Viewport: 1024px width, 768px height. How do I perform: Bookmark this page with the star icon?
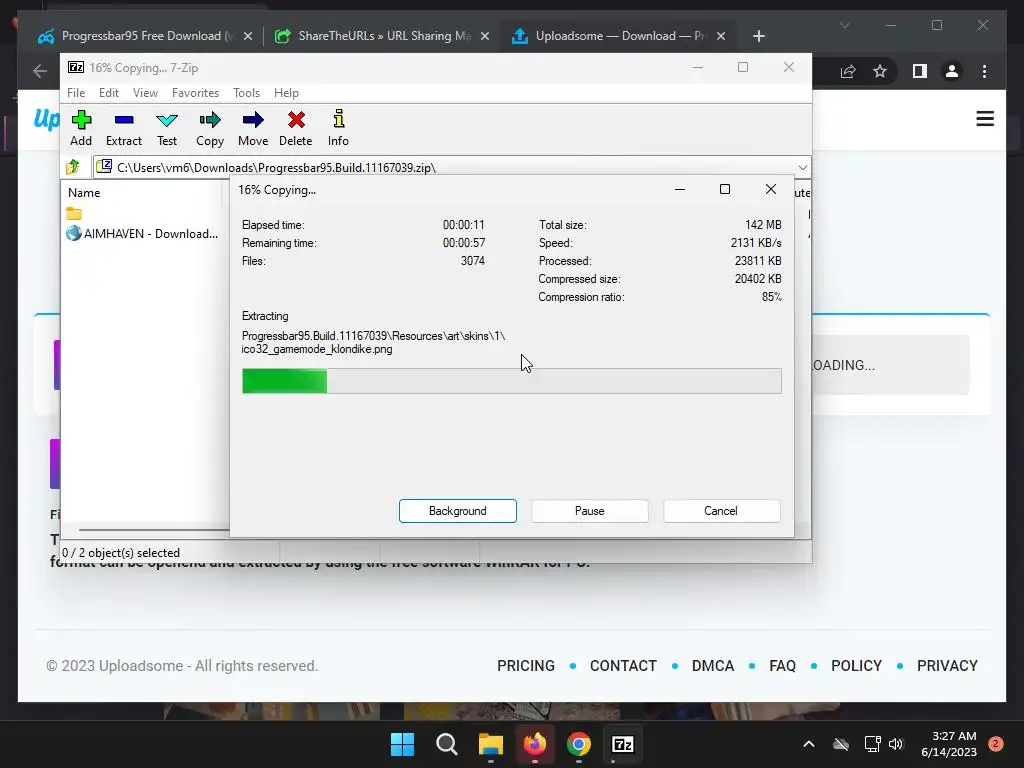pyautogui.click(x=880, y=71)
